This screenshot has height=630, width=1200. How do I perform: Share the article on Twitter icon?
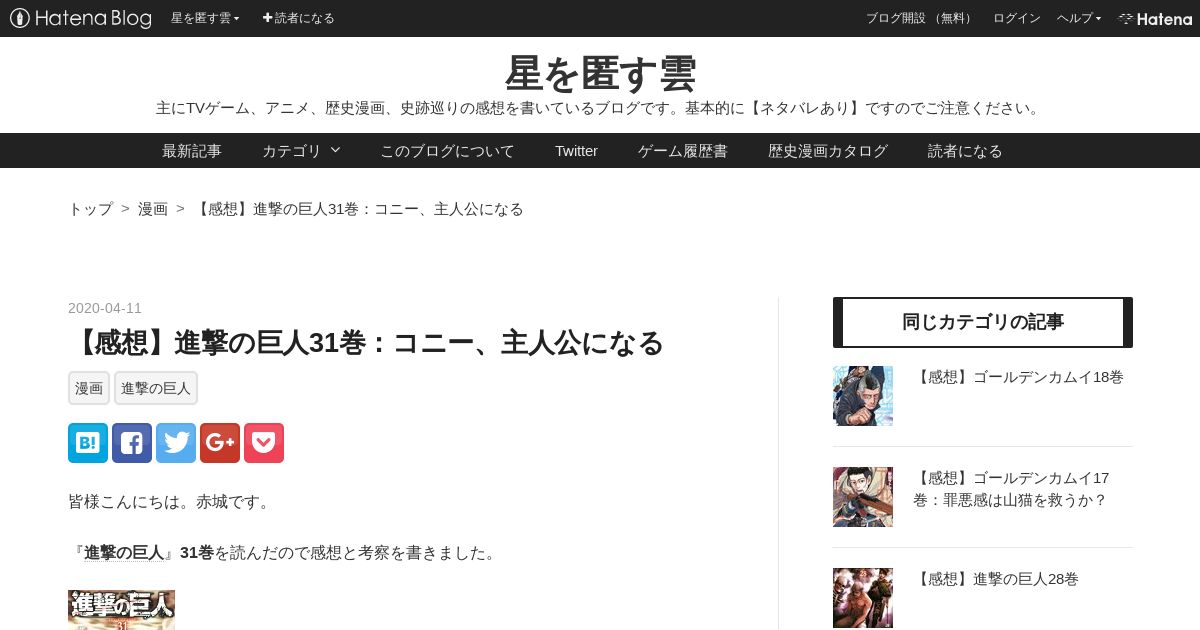[176, 443]
